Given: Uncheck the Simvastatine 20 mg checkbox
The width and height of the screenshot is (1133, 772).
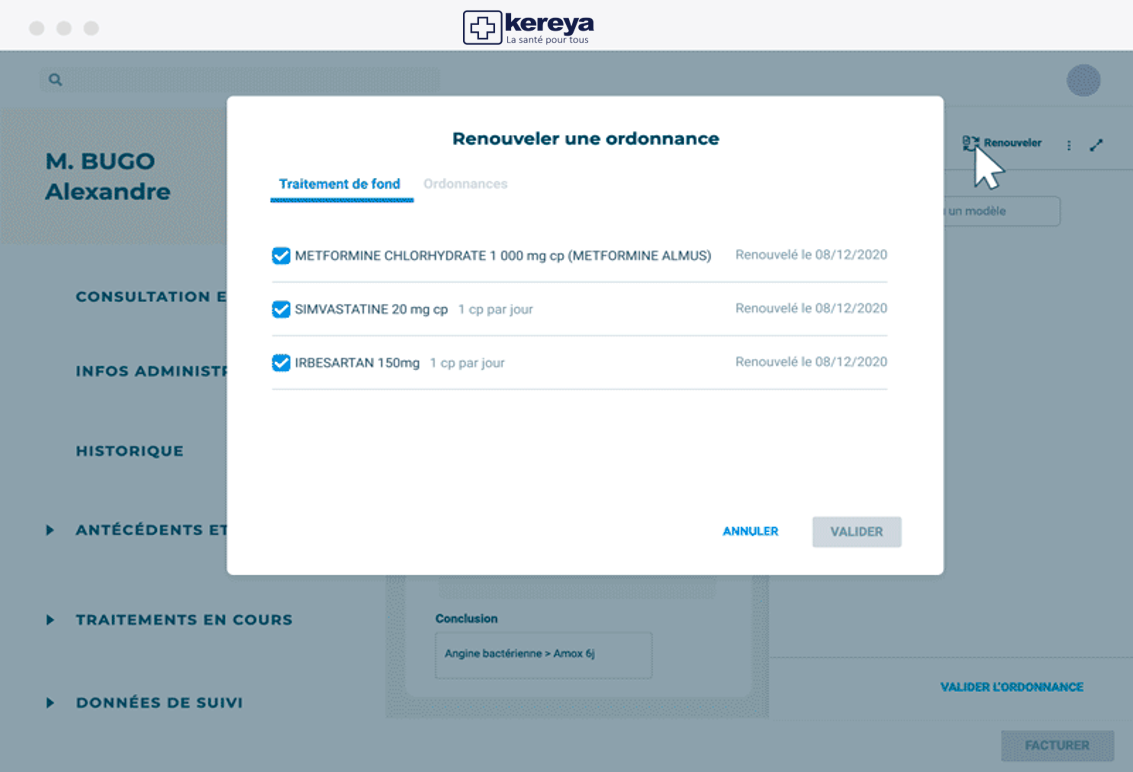Looking at the screenshot, I should click(281, 310).
